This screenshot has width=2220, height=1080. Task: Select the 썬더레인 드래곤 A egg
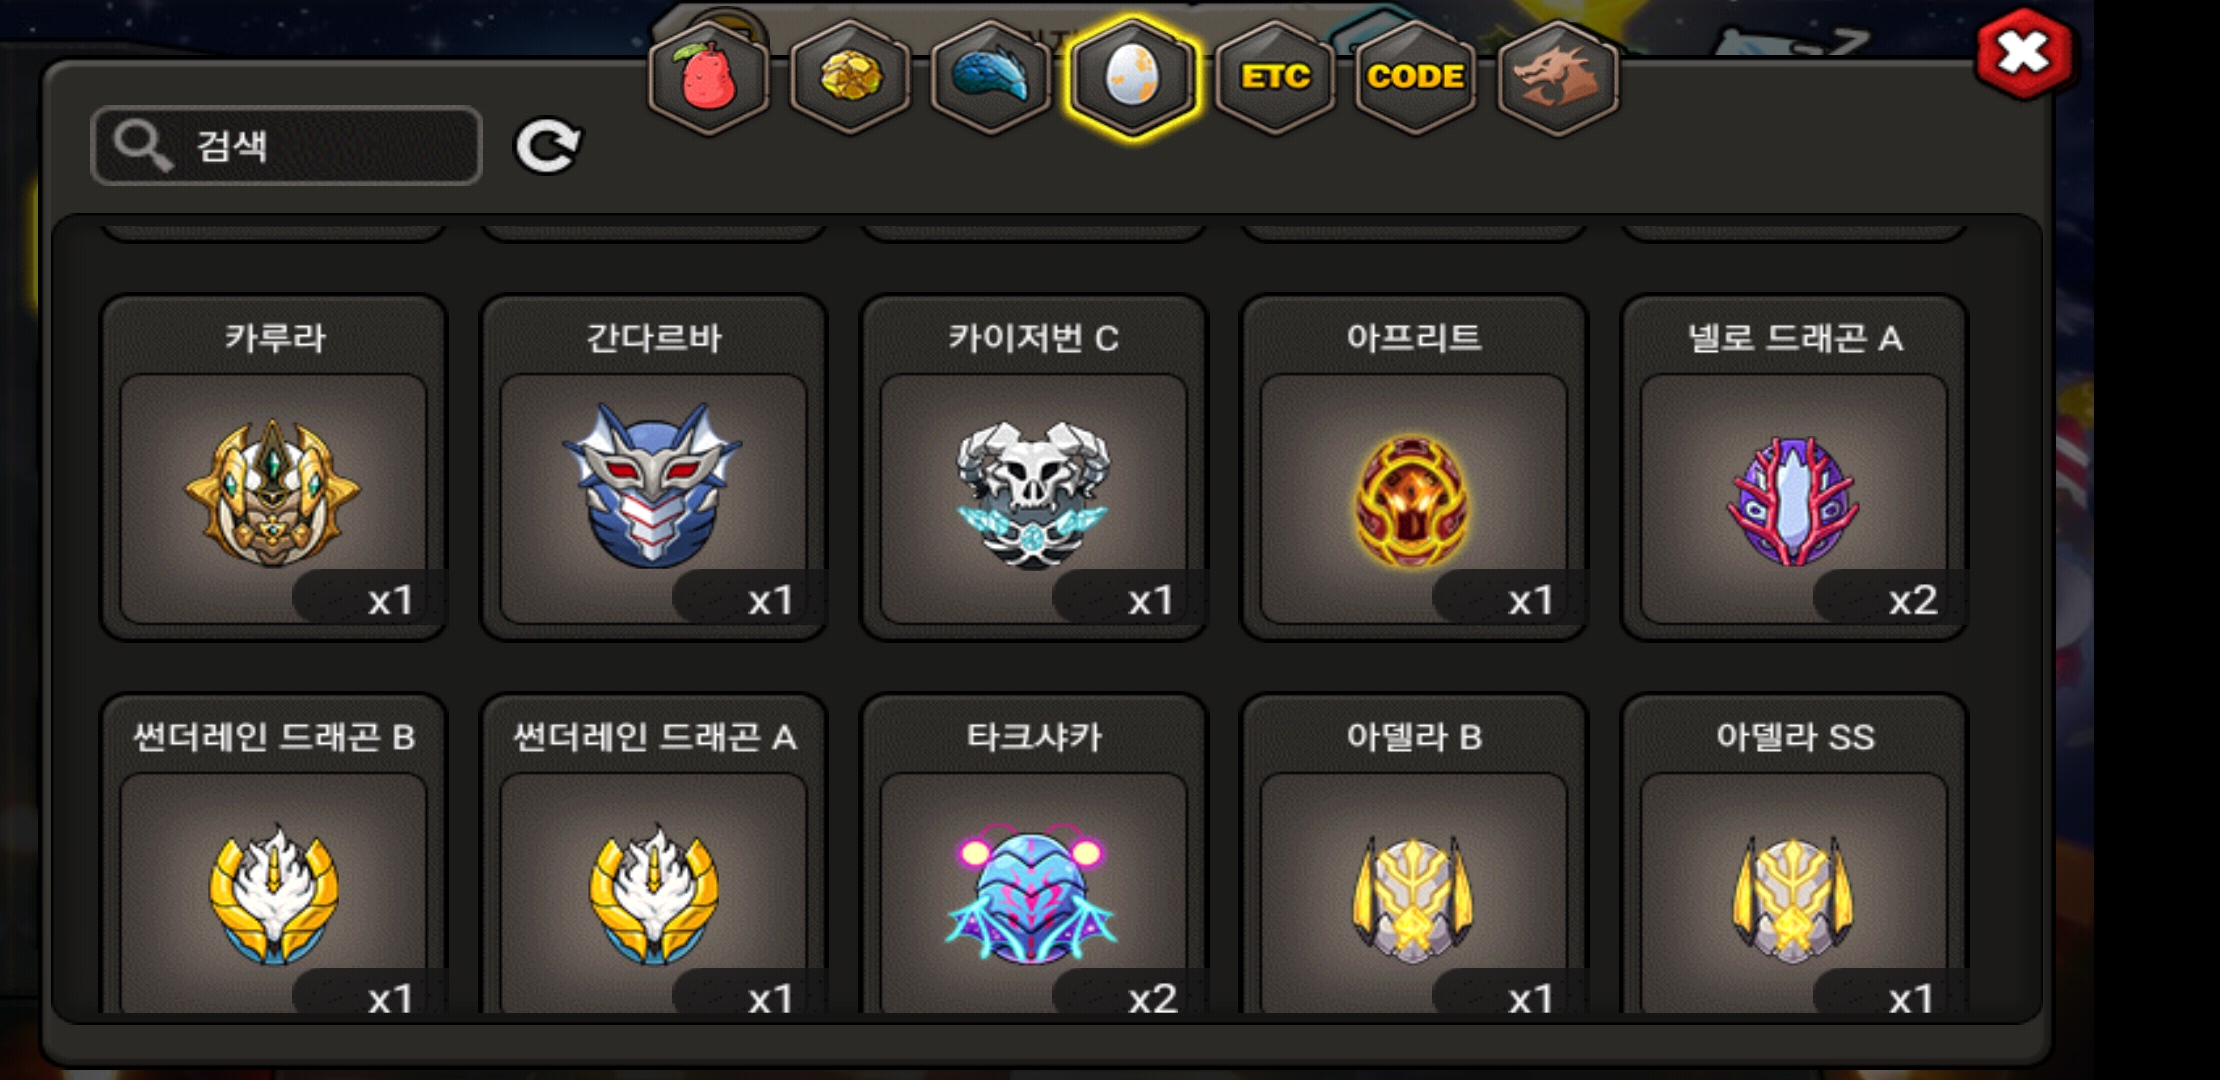click(653, 854)
